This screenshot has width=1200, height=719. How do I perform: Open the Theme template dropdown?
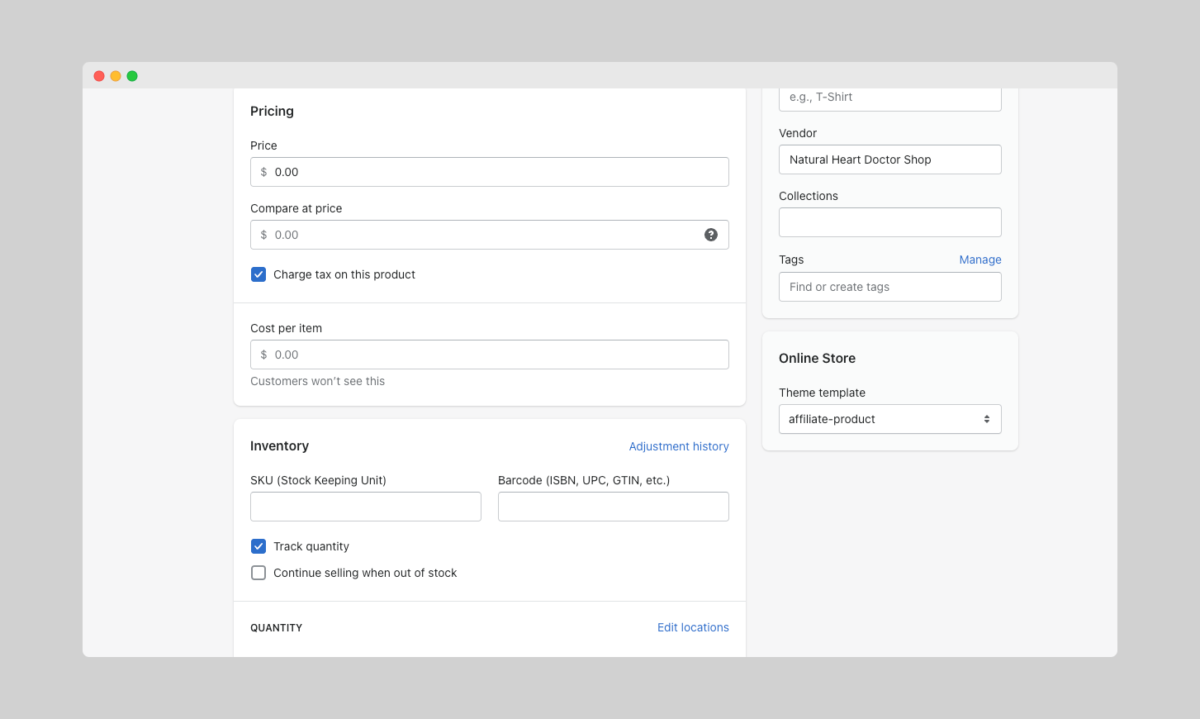point(889,419)
